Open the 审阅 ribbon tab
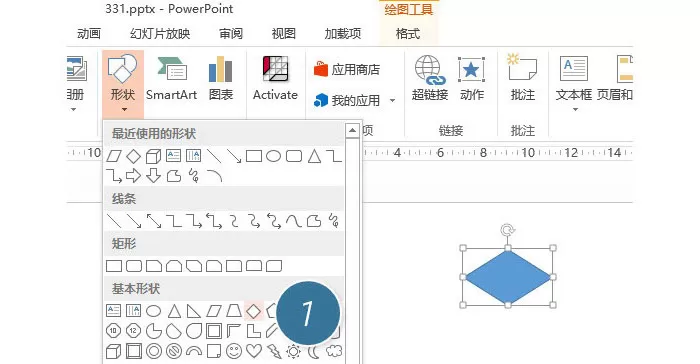The image size is (700, 364). tap(231, 34)
